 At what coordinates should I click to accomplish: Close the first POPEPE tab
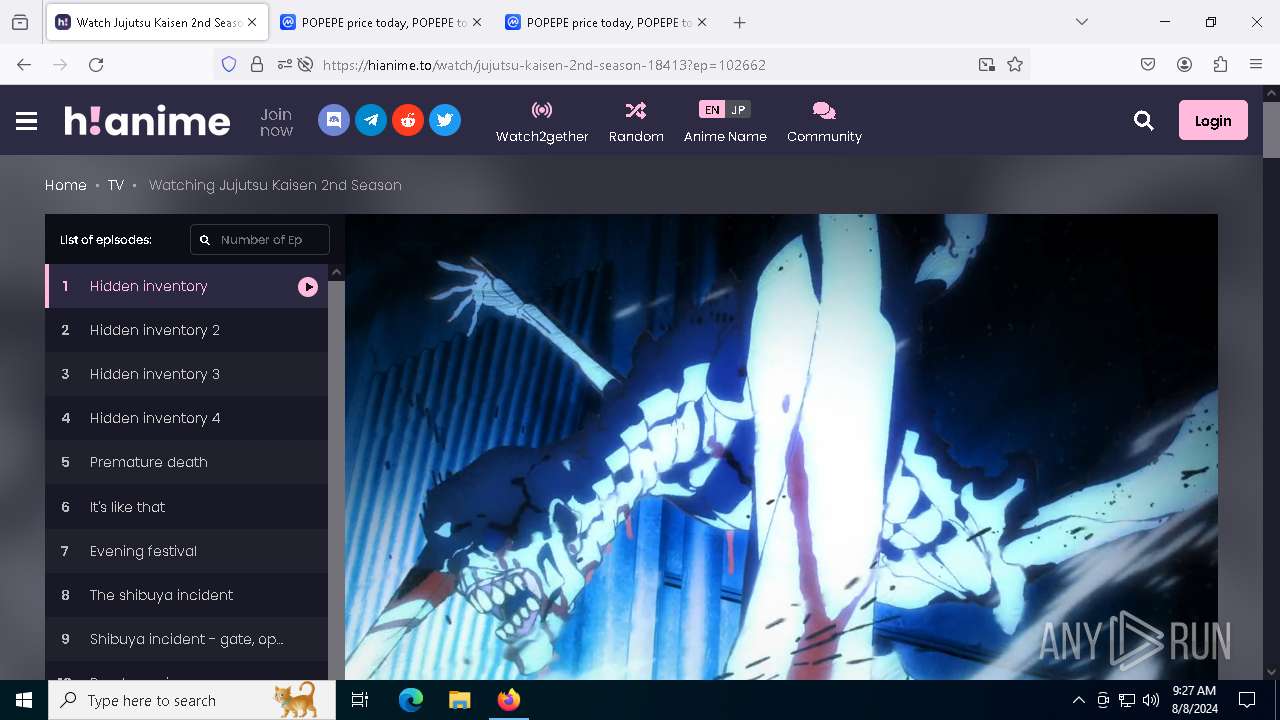coord(476,22)
